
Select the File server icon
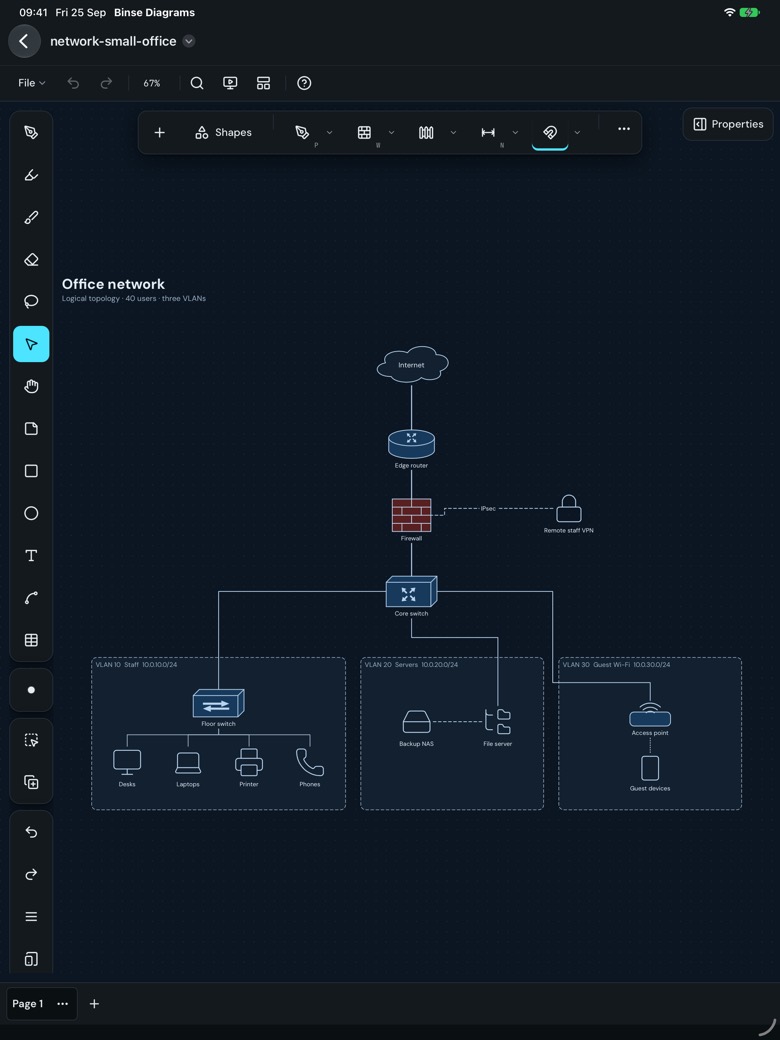point(497,722)
